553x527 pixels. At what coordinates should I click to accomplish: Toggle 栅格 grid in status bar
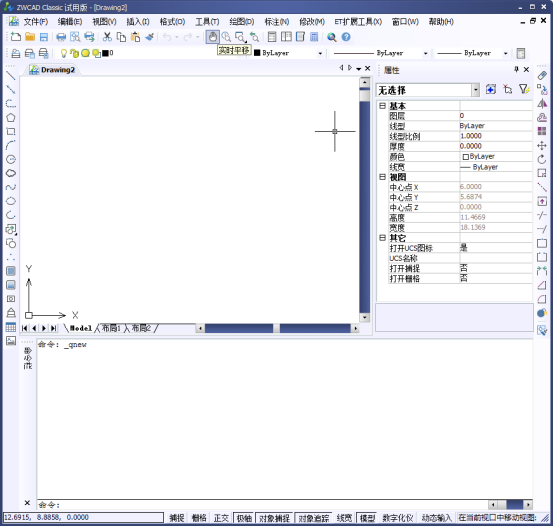(199, 518)
